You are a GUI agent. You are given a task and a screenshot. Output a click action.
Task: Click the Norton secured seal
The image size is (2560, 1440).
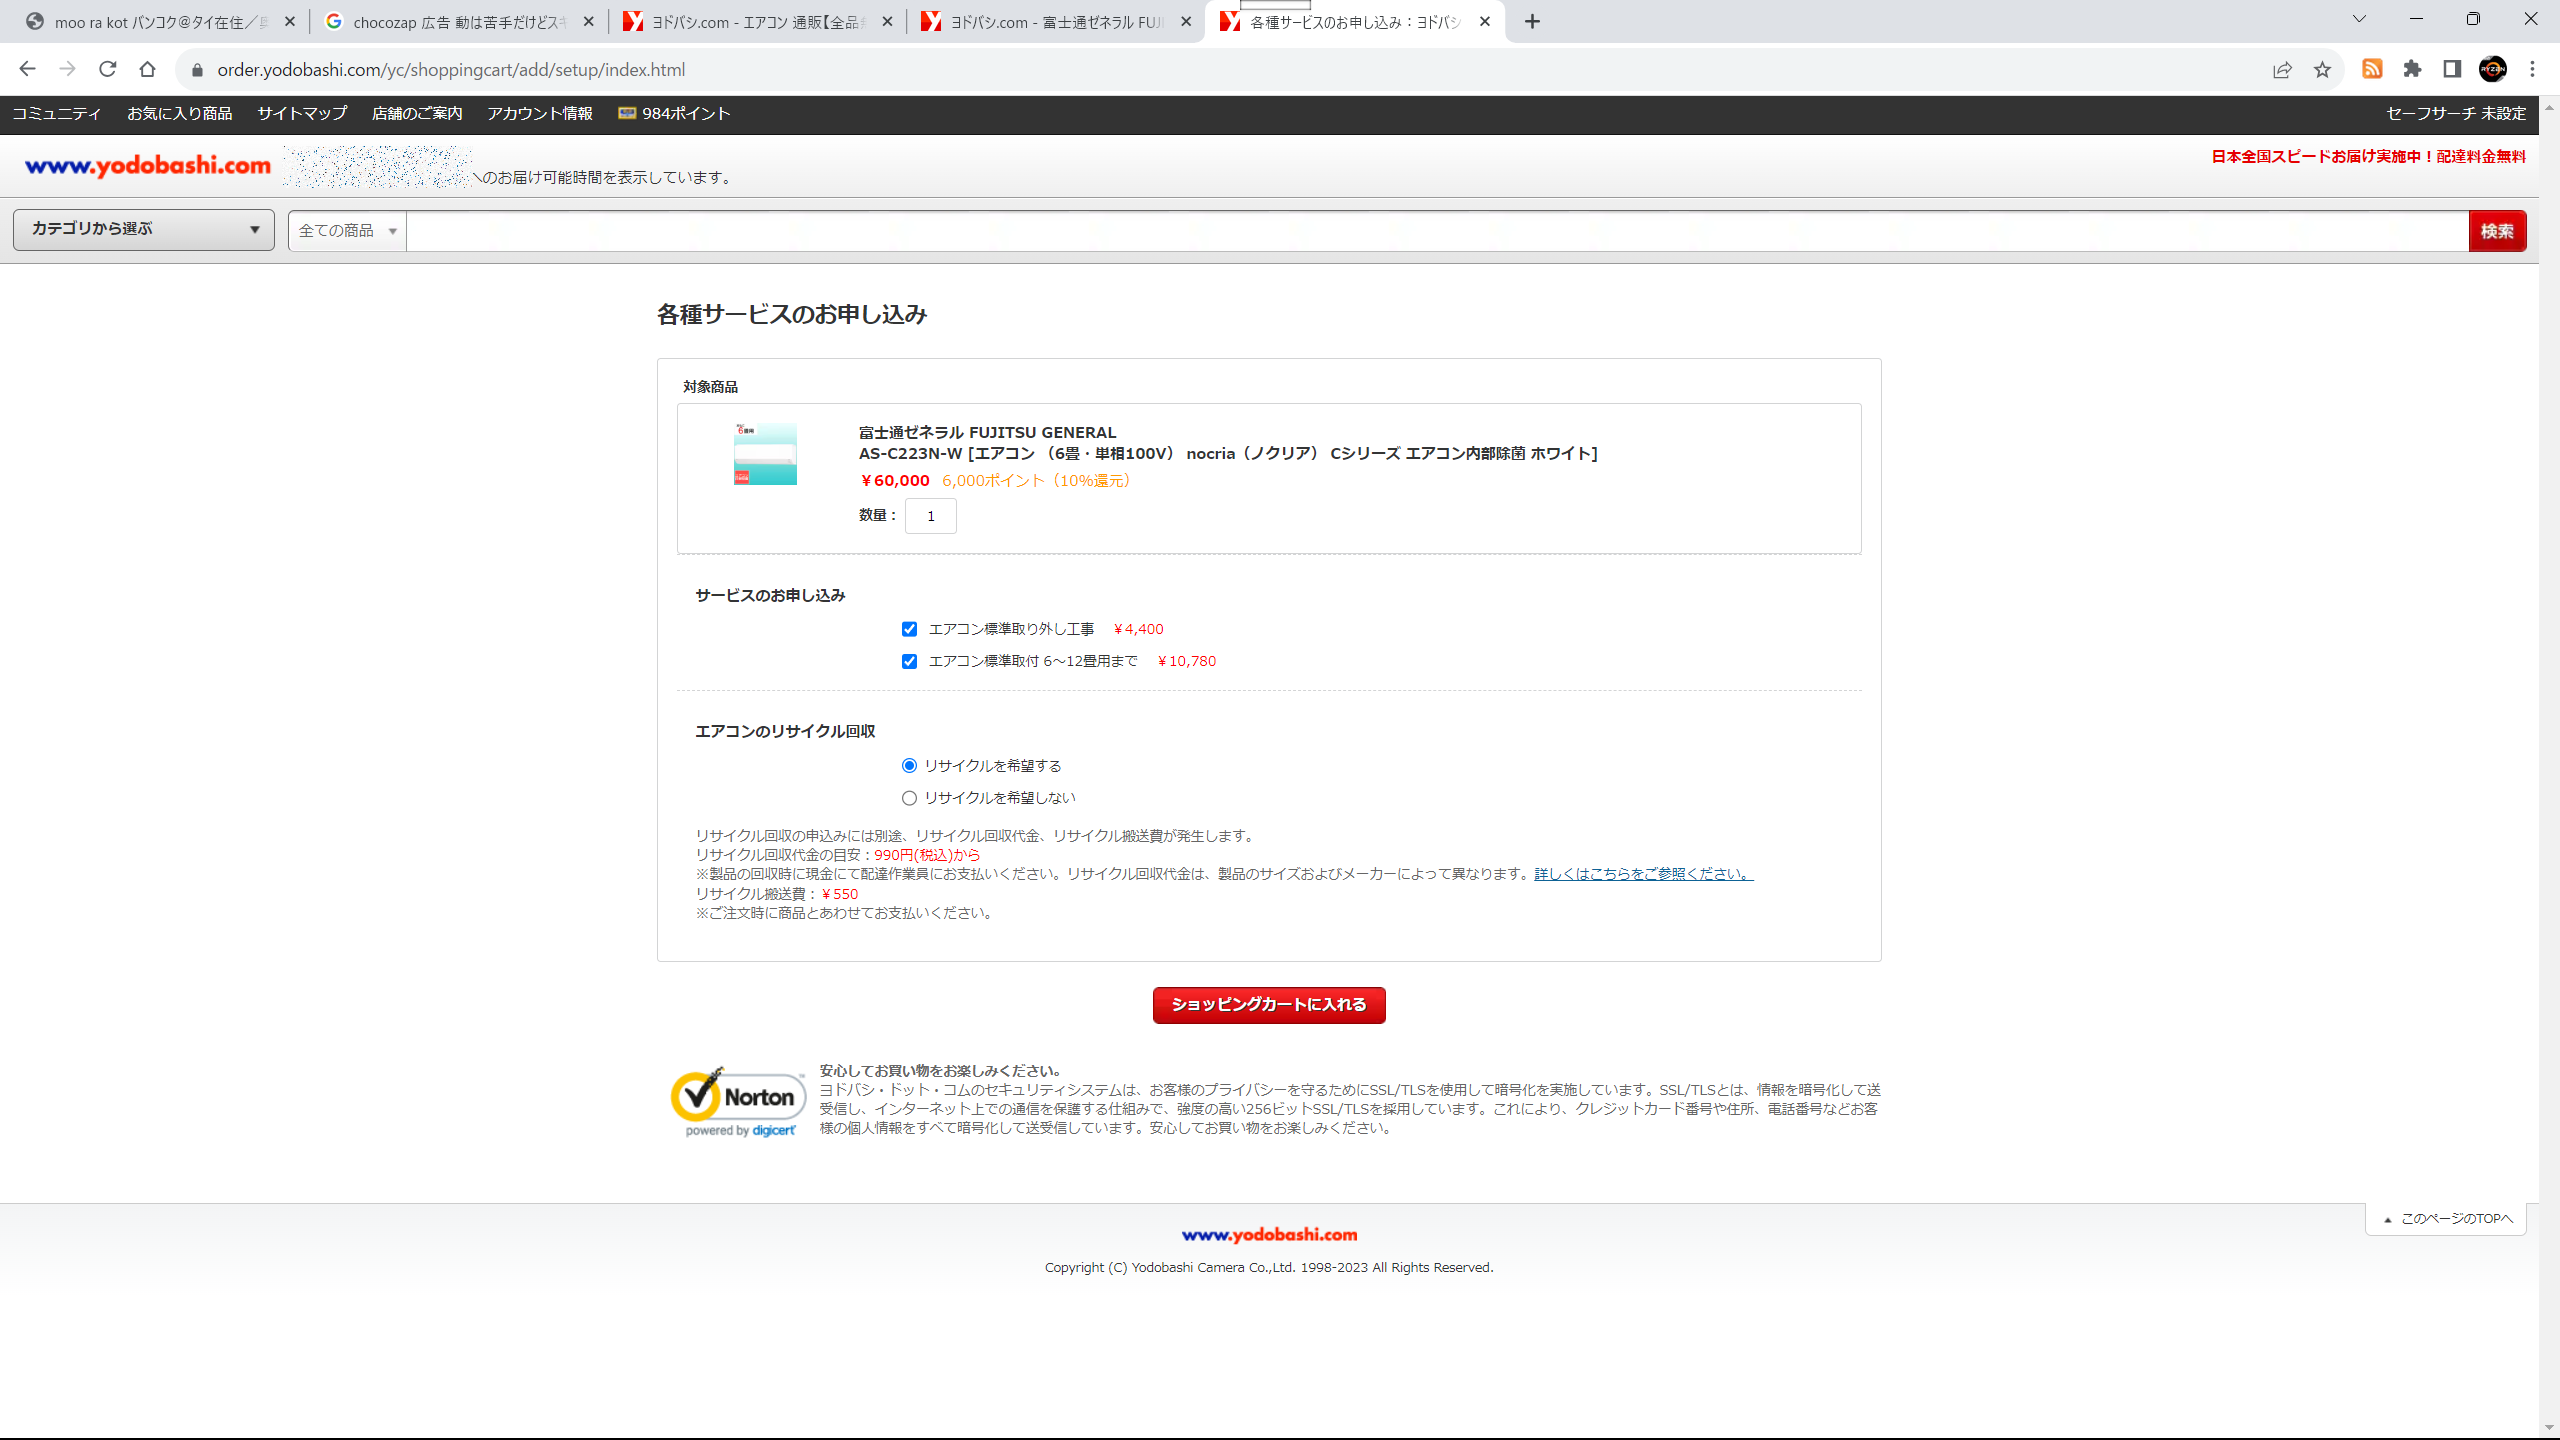pyautogui.click(x=739, y=1101)
